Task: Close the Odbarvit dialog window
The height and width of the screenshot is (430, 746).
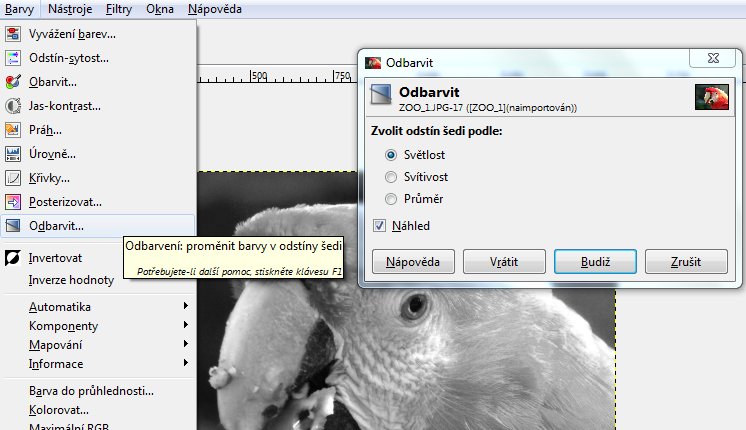Action: (713, 58)
